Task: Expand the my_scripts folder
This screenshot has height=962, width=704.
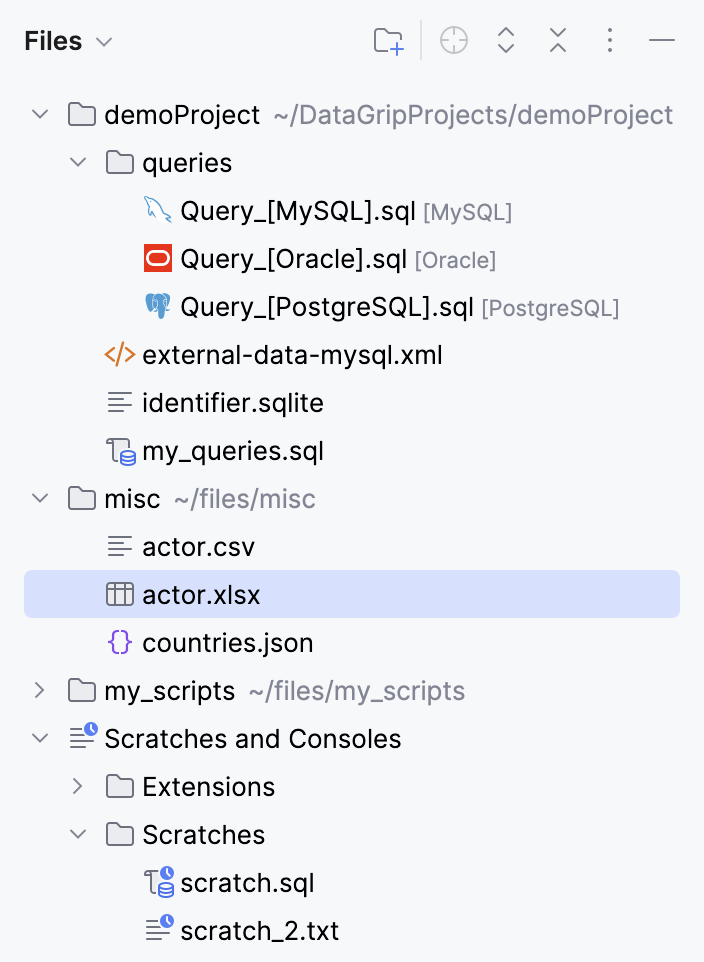Action: 40,691
